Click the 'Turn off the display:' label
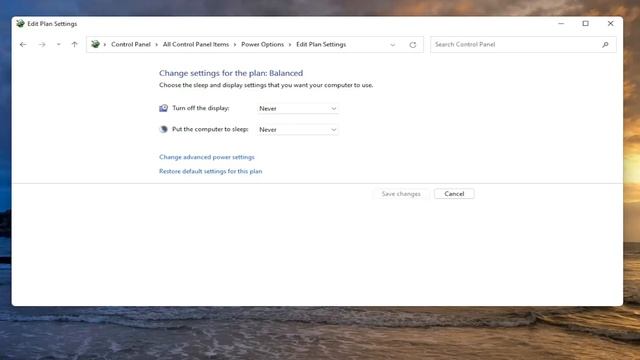This screenshot has width=640, height=360. pos(200,108)
